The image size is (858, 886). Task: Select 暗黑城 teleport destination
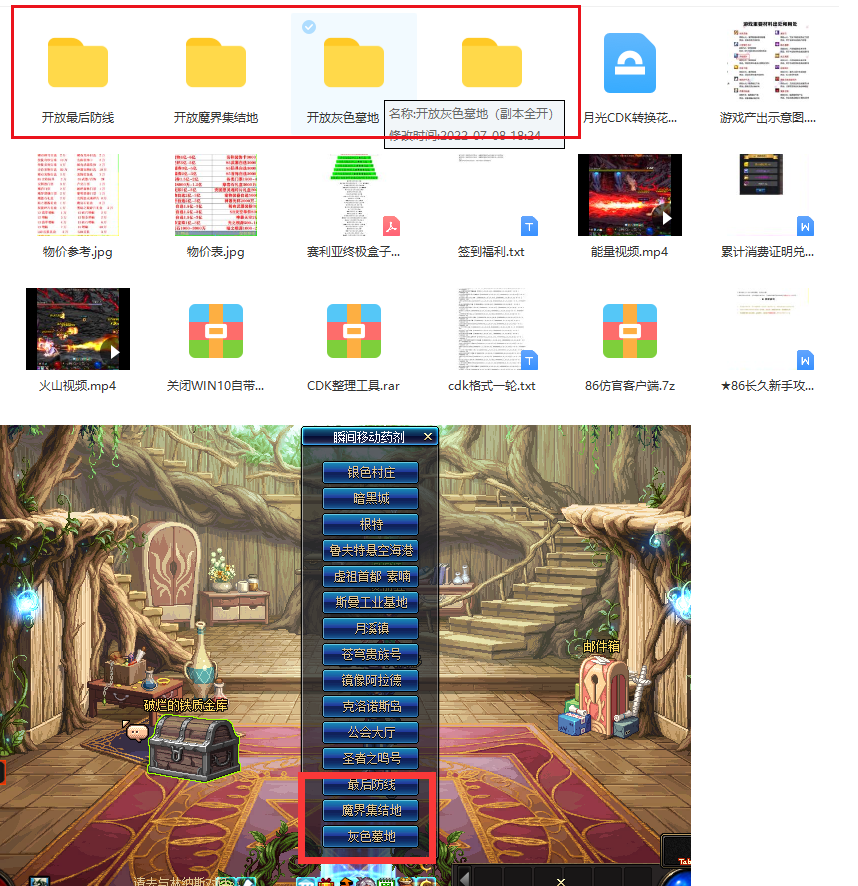point(370,498)
